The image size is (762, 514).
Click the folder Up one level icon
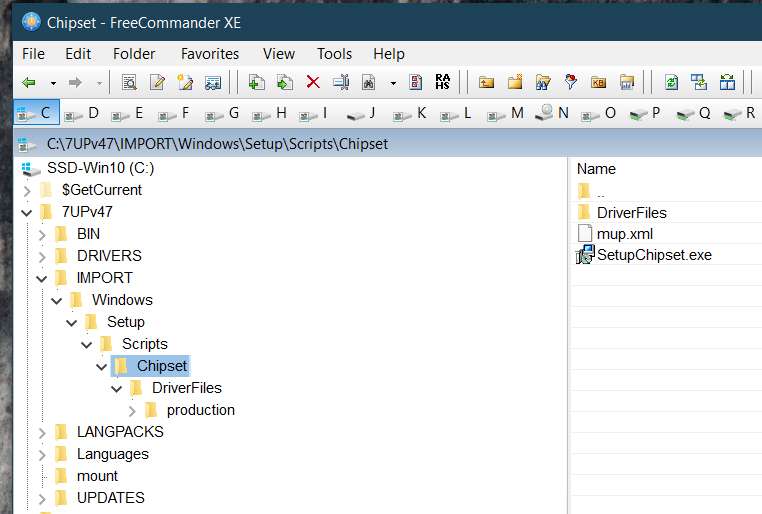click(x=486, y=82)
